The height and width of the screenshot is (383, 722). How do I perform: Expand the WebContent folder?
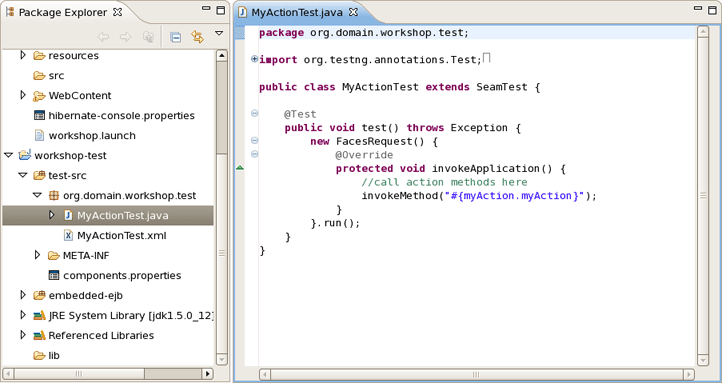point(23,95)
